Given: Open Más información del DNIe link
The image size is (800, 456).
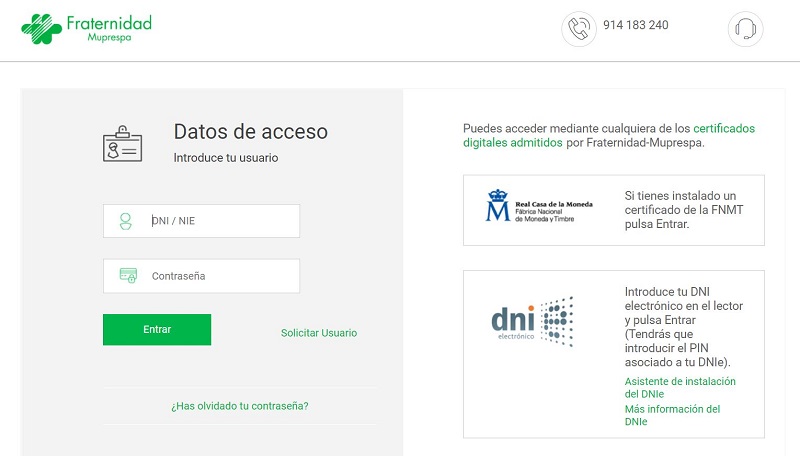Looking at the screenshot, I should pos(672,415).
